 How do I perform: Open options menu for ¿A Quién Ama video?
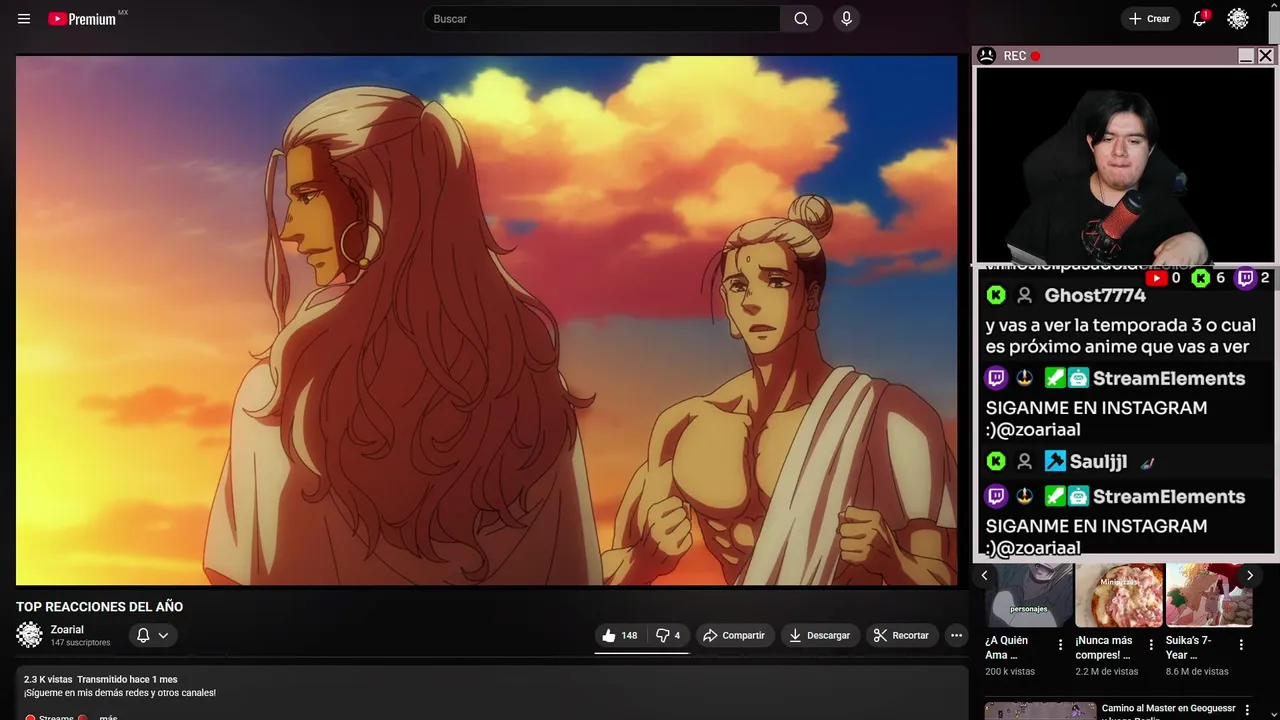click(x=1060, y=645)
